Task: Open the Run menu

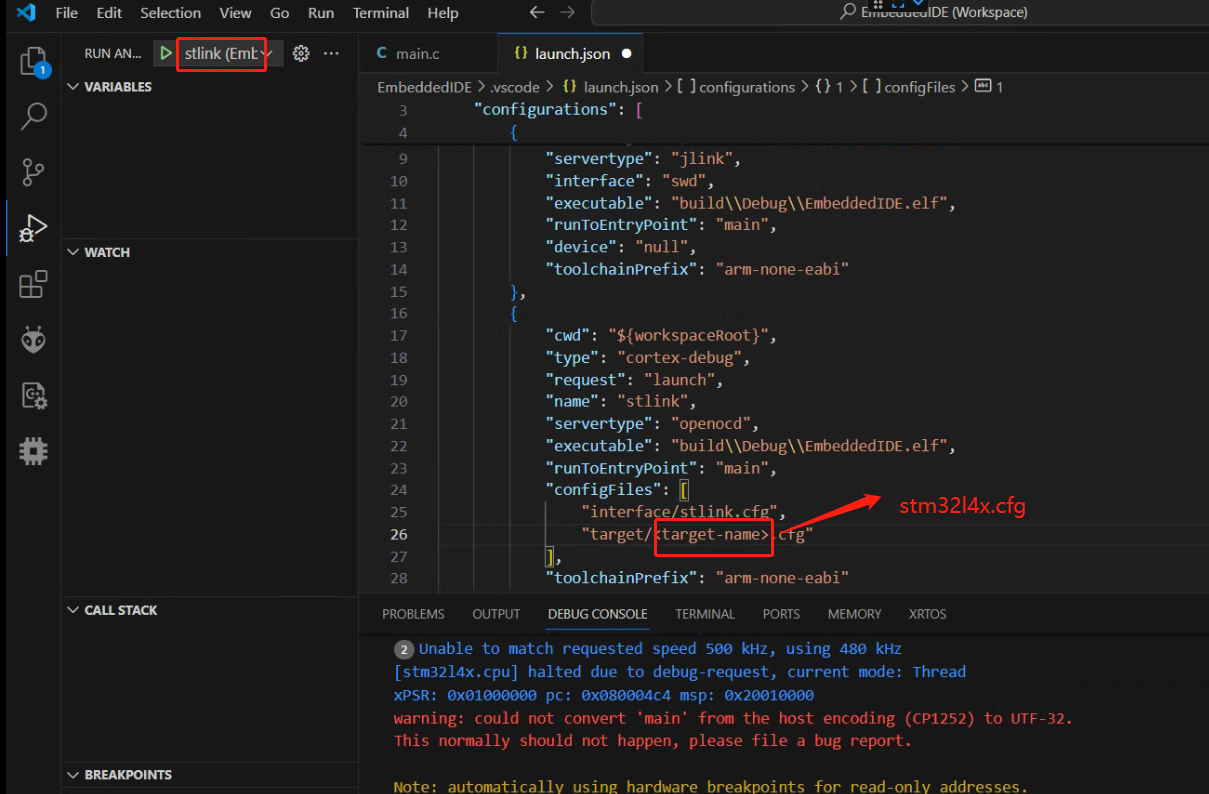Action: [321, 13]
